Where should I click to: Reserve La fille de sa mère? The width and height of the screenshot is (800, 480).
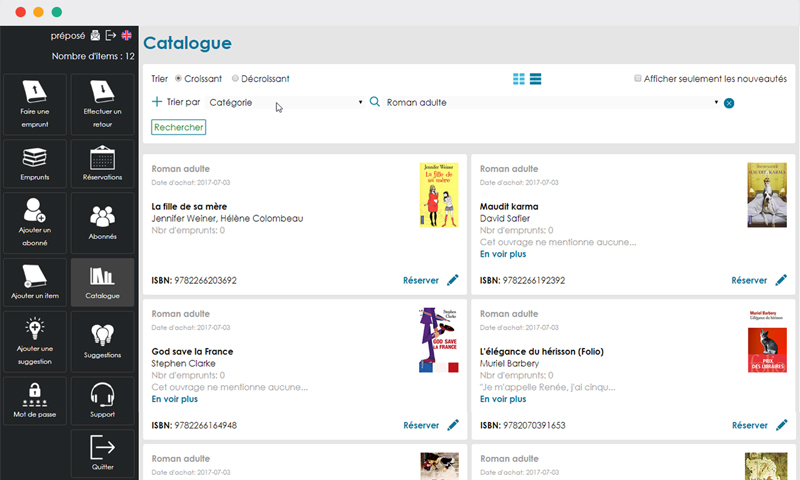(x=421, y=281)
